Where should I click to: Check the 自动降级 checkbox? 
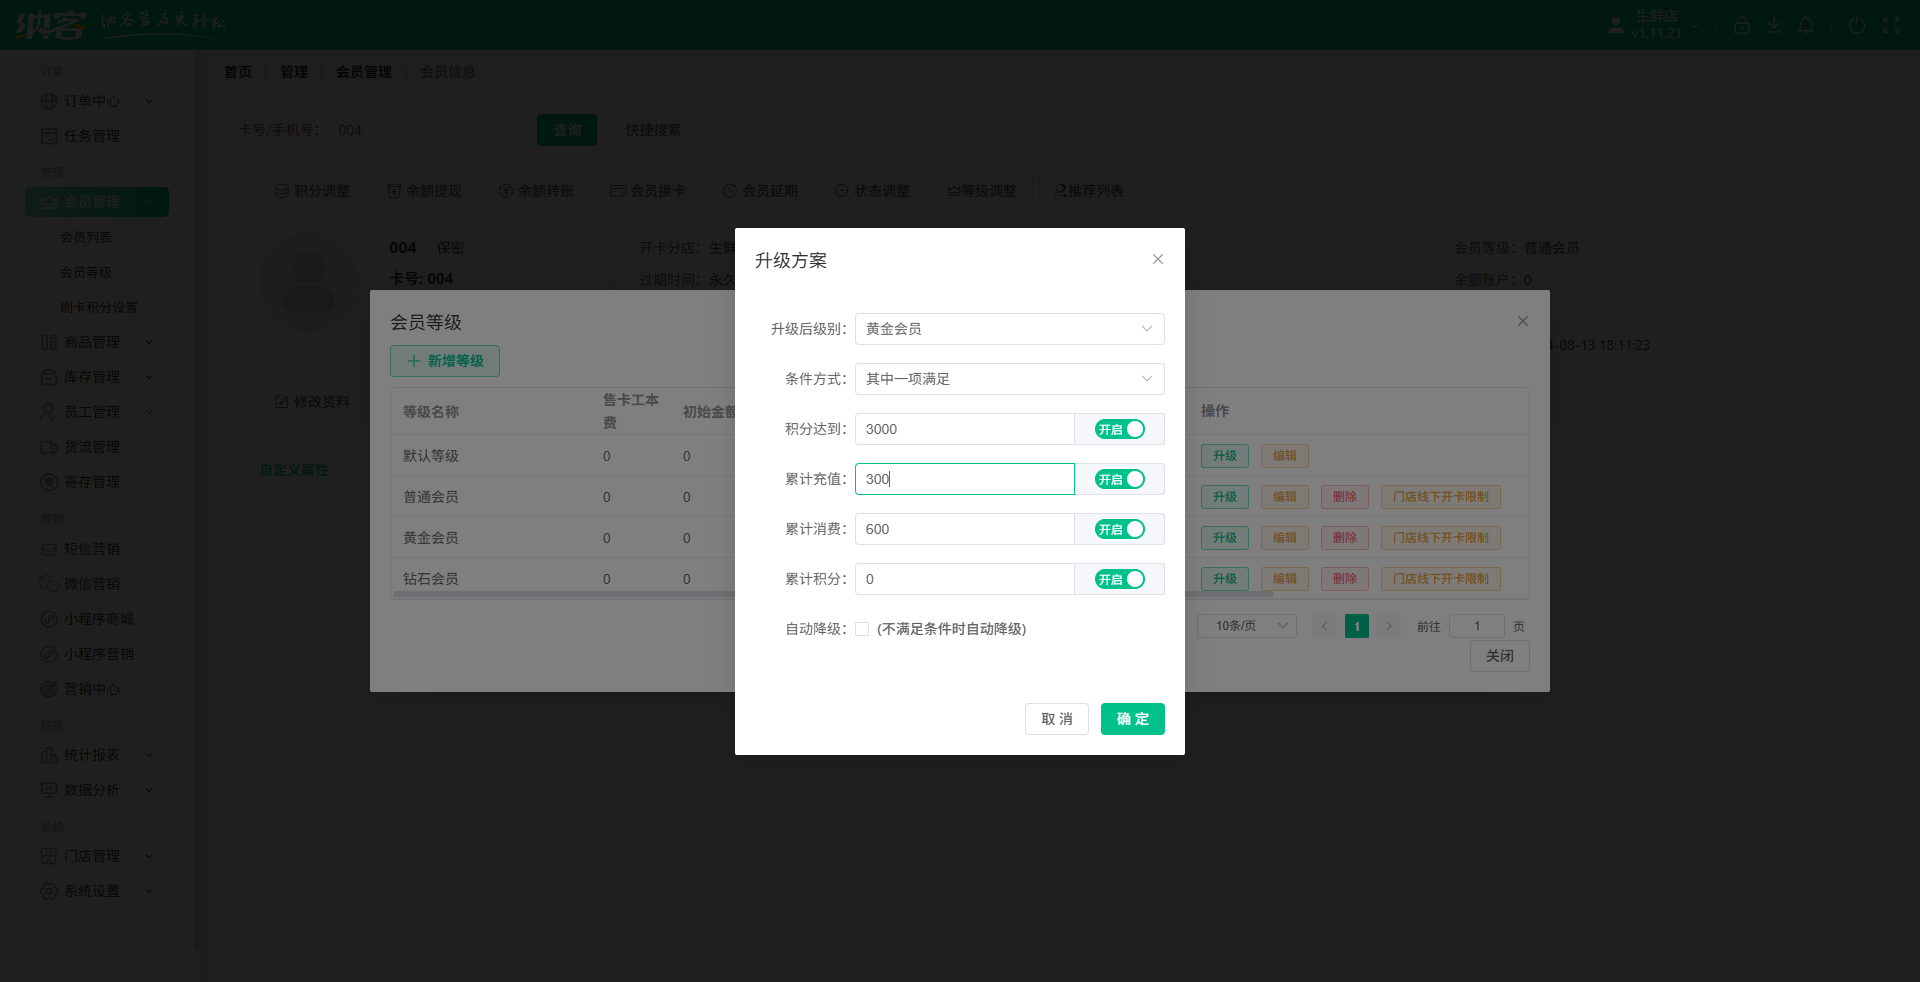pyautogui.click(x=862, y=629)
